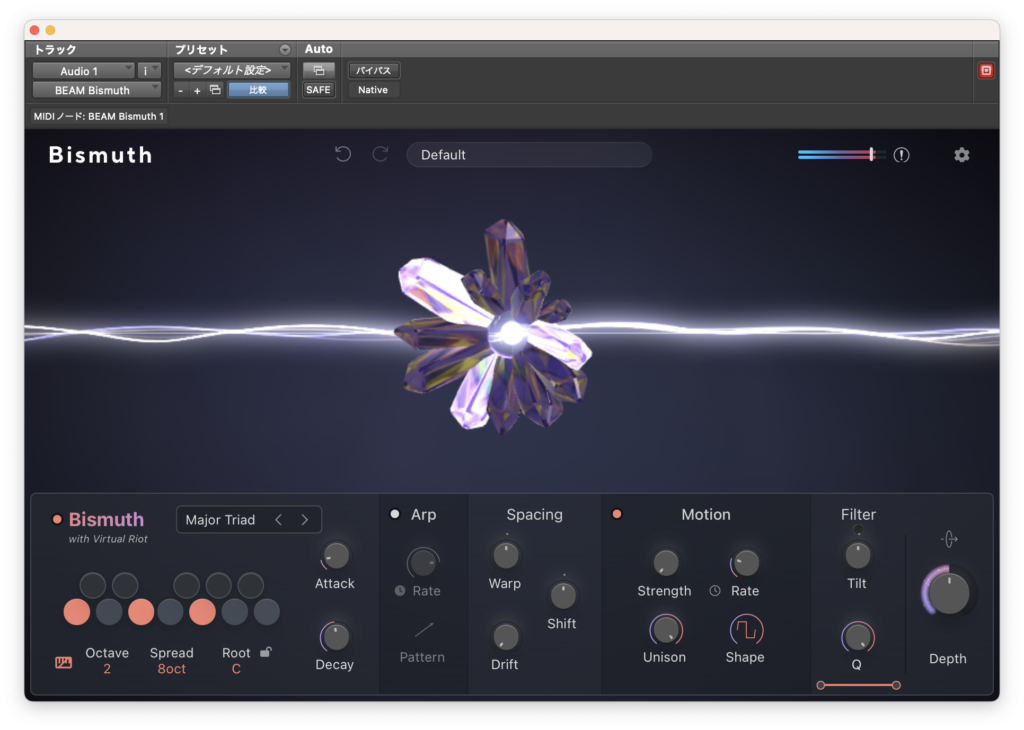
Task: Click the MIDI ノード BEAM Bismuth 1 label
Action: (x=99, y=116)
